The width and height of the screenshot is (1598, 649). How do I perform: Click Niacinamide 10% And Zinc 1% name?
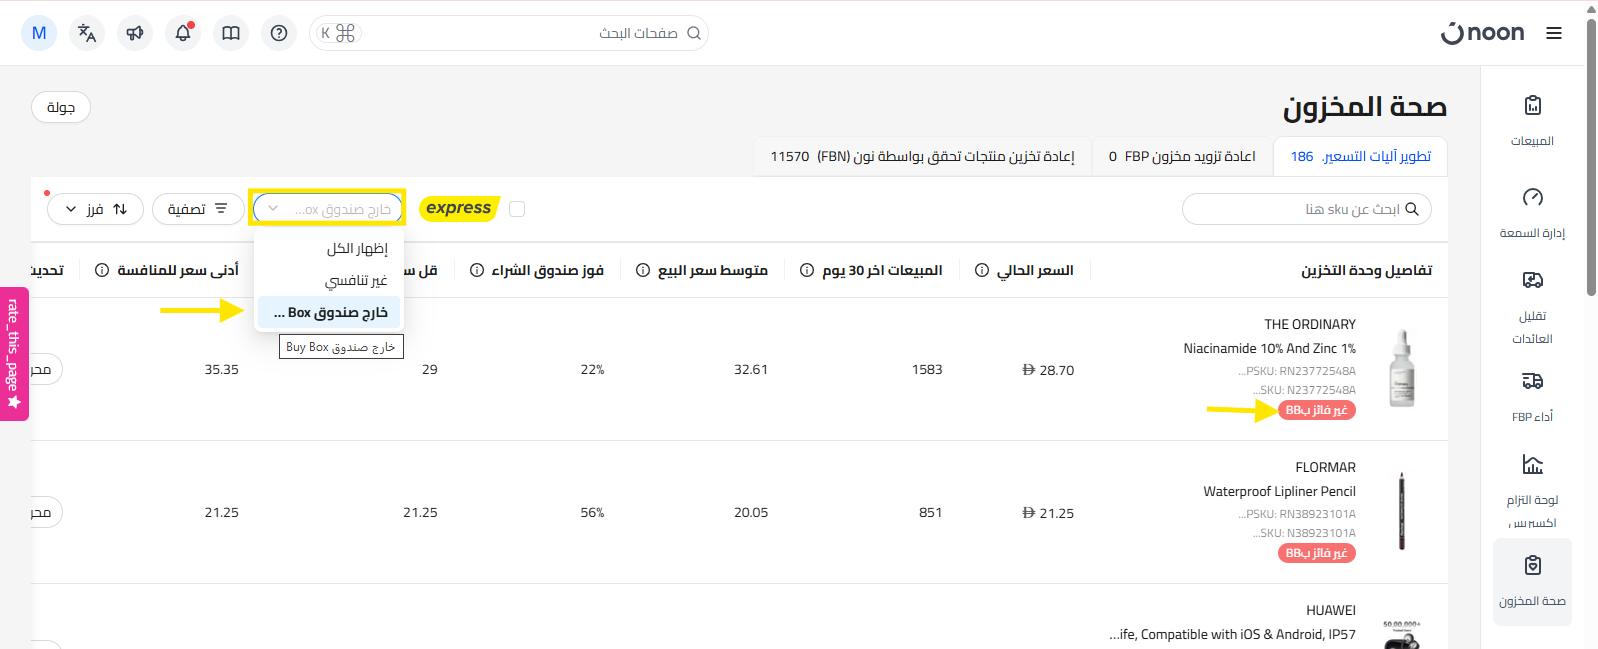coord(1270,348)
